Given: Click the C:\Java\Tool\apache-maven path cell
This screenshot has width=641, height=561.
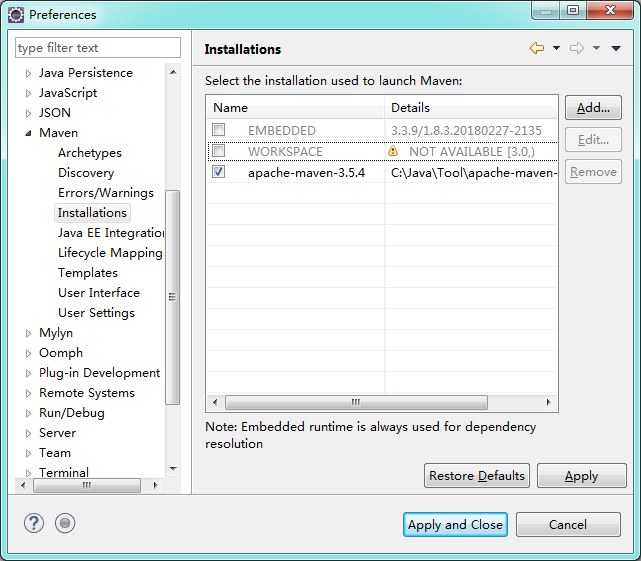Looking at the screenshot, I should point(474,173).
